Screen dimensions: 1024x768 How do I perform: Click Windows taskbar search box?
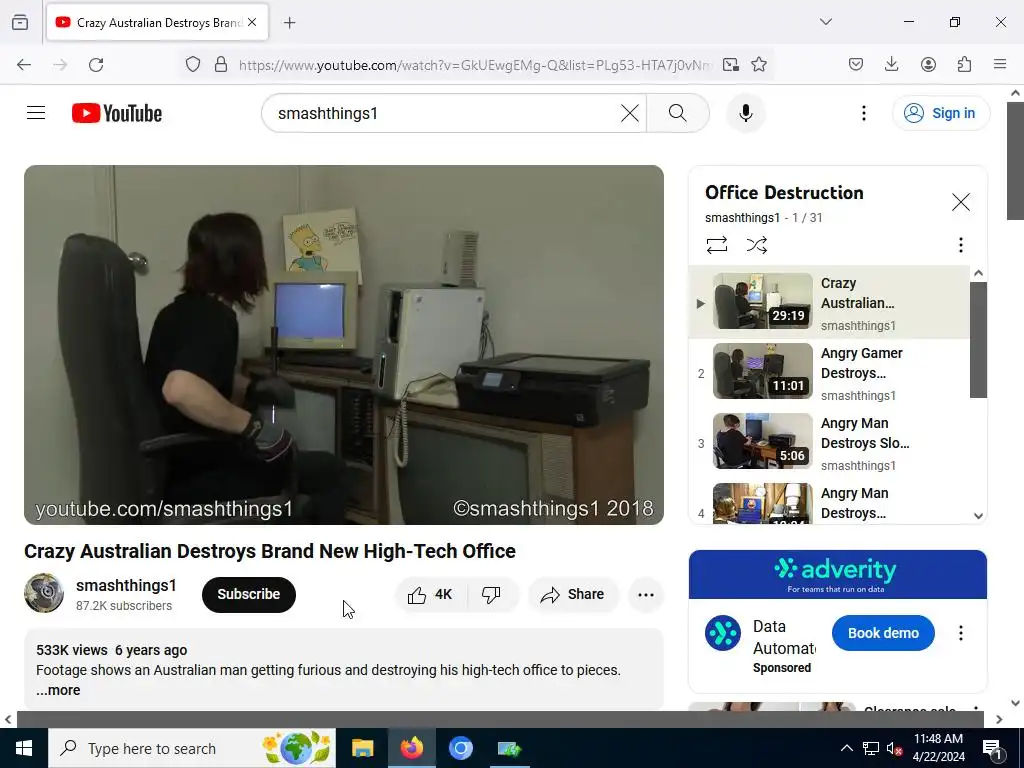point(192,748)
